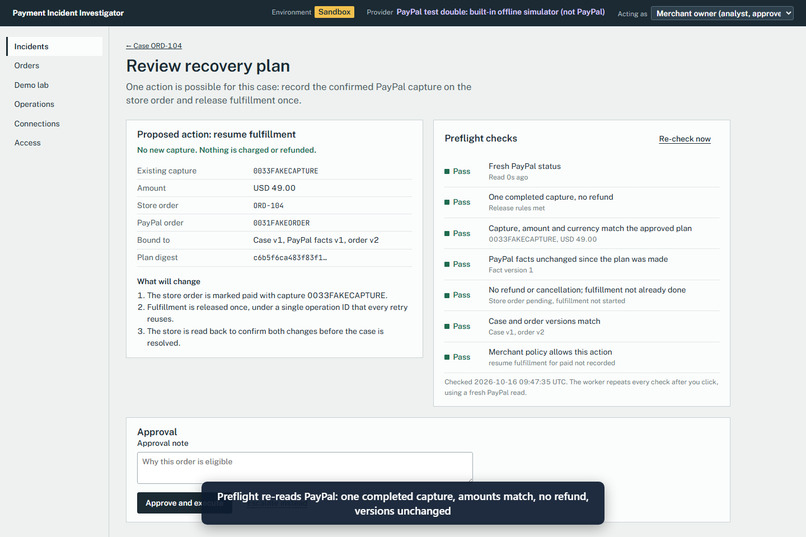Screen dimensions: 806x537
Task: Click the 'What will change' subheading
Action: pyautogui.click(x=169, y=282)
